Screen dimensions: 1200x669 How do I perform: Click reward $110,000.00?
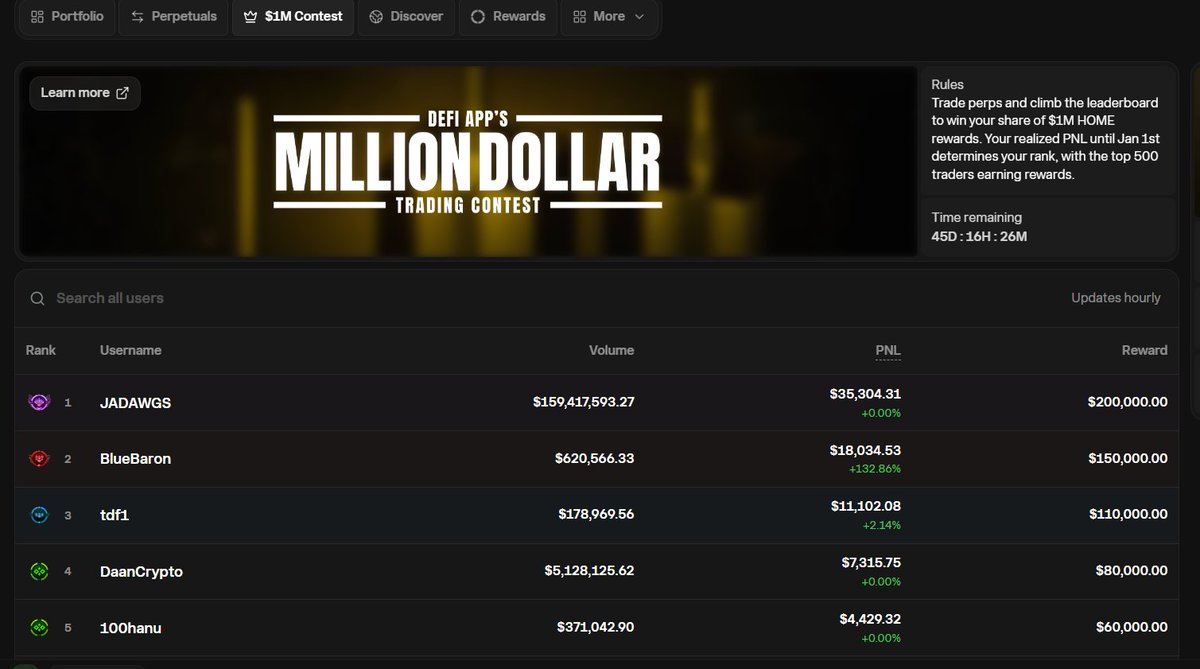pyautogui.click(x=1128, y=515)
